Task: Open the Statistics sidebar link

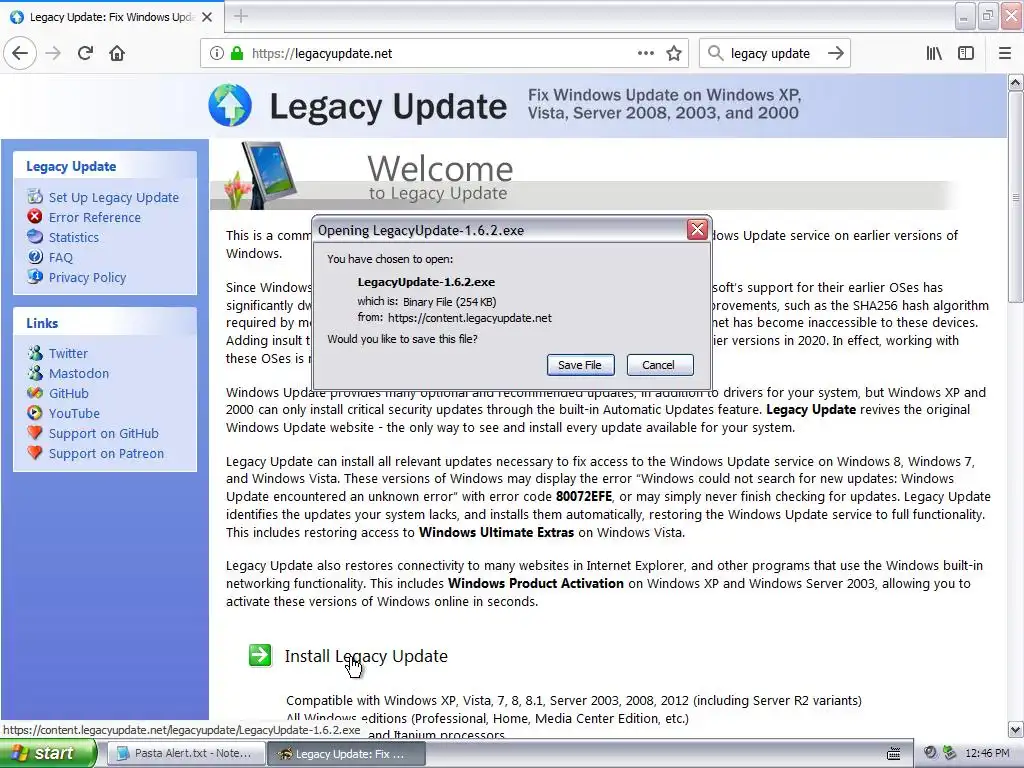Action: (x=74, y=238)
